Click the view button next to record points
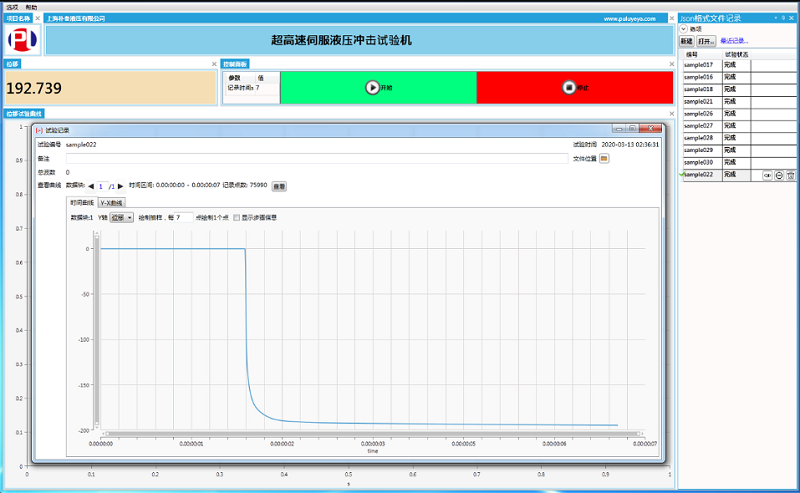The height and width of the screenshot is (493, 800). click(279, 187)
